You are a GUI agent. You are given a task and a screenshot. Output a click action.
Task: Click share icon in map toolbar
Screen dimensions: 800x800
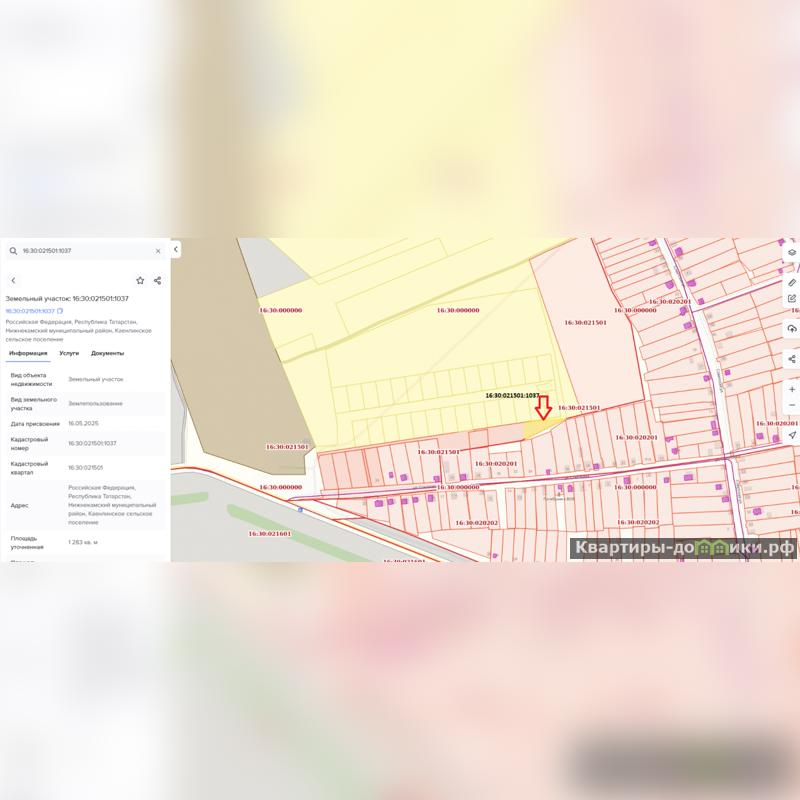(792, 359)
